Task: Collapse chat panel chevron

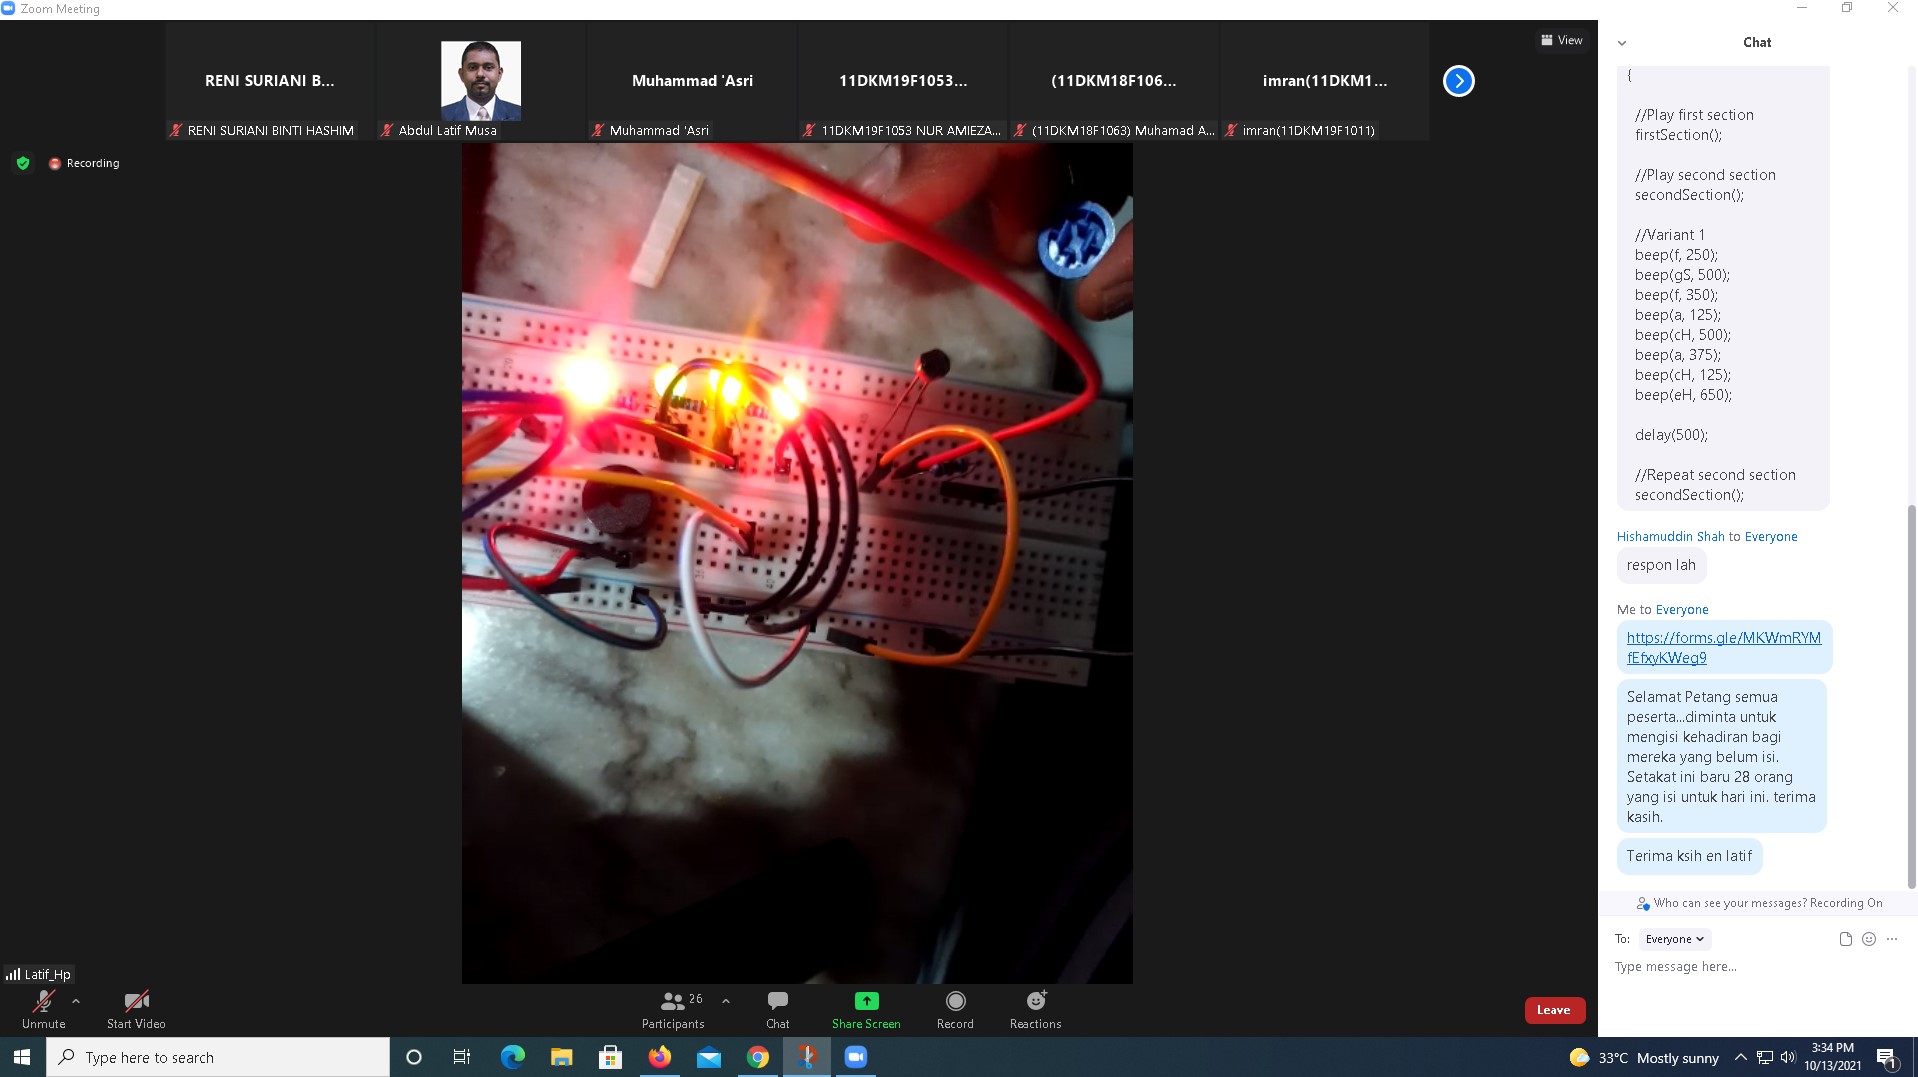Action: [x=1622, y=43]
